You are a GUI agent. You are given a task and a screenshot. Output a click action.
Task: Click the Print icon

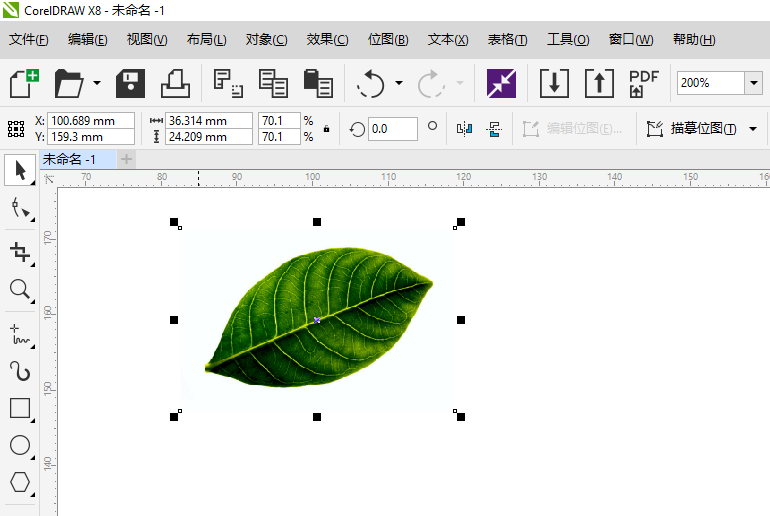coord(175,83)
